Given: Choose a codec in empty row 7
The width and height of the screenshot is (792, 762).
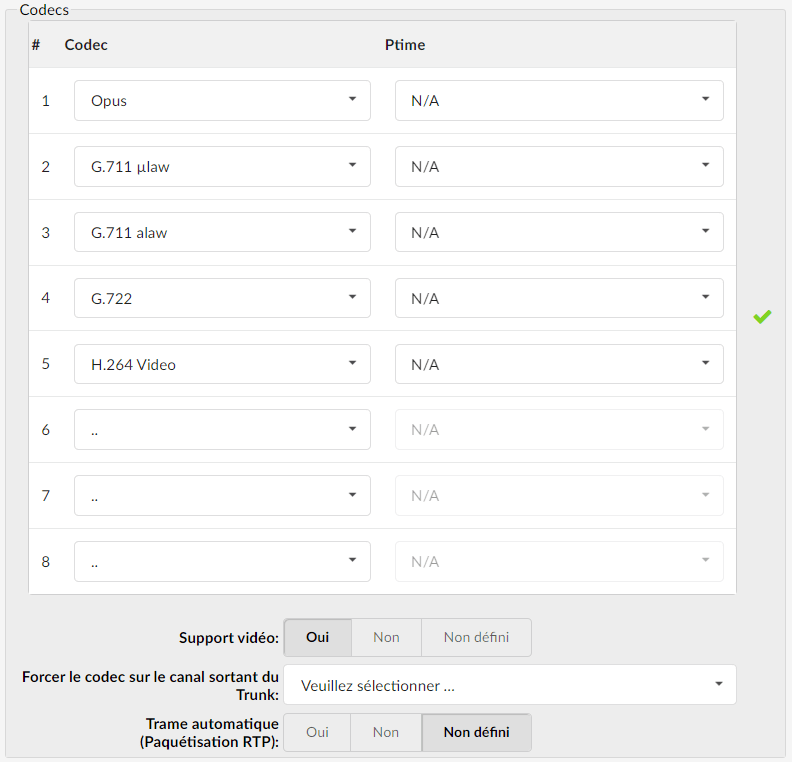Looking at the screenshot, I should (222, 495).
